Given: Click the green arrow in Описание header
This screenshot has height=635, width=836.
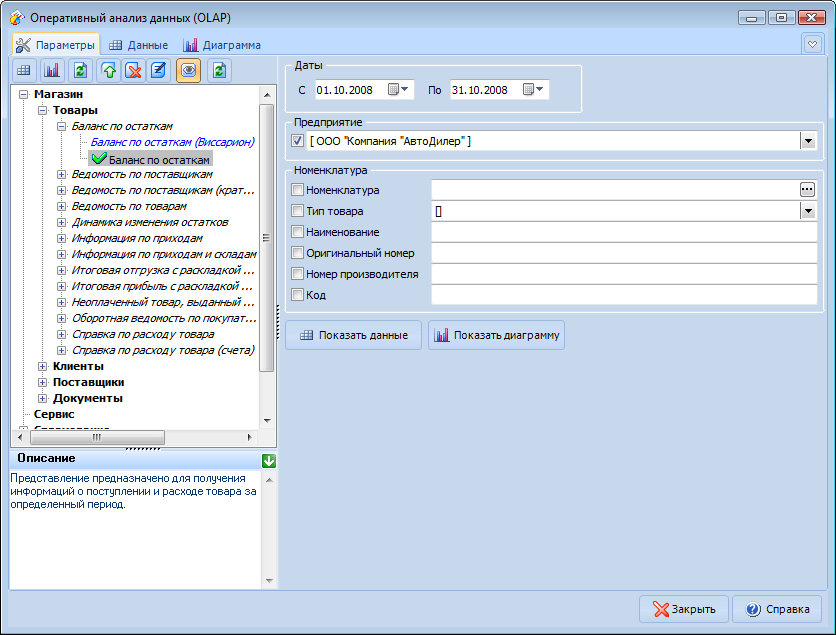Looking at the screenshot, I should [x=268, y=460].
